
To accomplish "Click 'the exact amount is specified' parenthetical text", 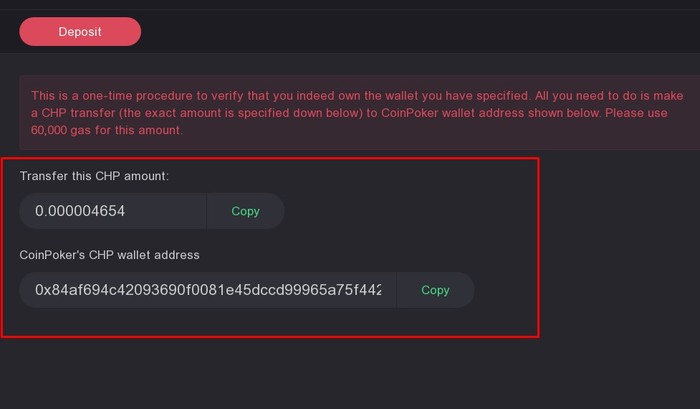I will click(212, 113).
